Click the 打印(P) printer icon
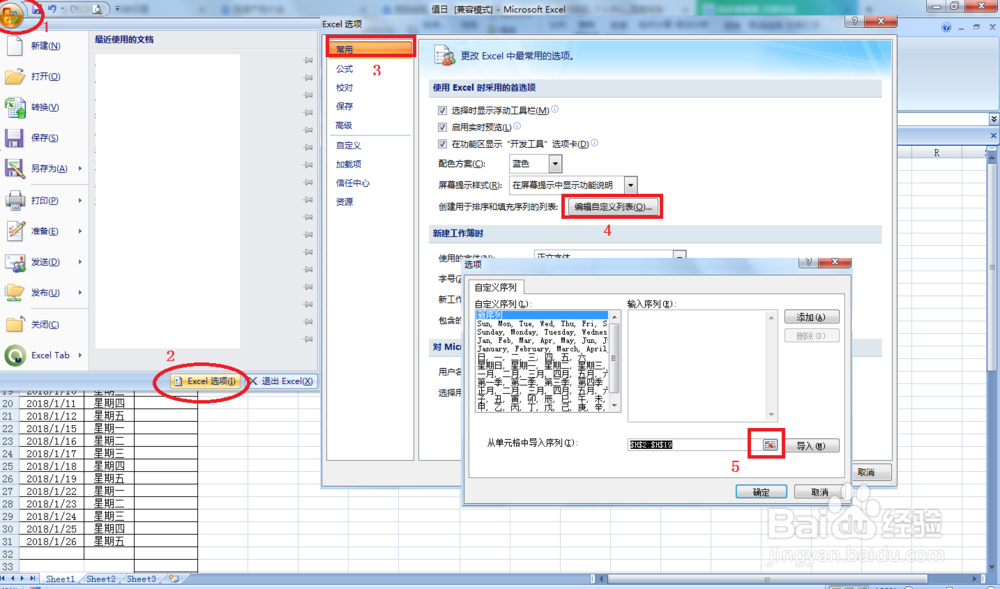The width and height of the screenshot is (1000, 589). tap(15, 200)
